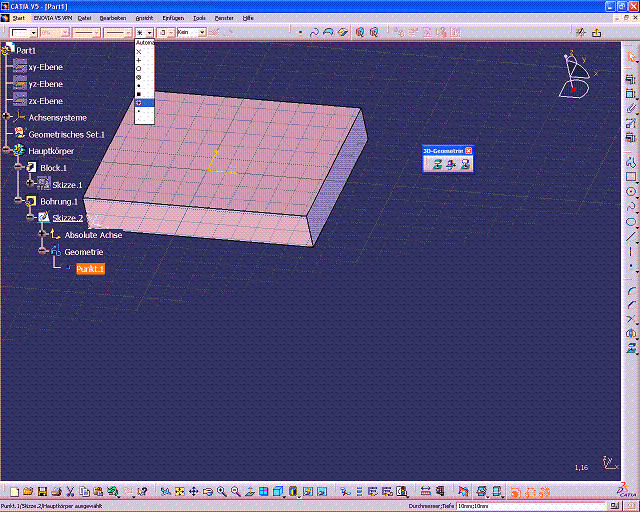Open the ENOVIA V5 VPM menu
Screen dimensions: 640x512
tap(53, 18)
